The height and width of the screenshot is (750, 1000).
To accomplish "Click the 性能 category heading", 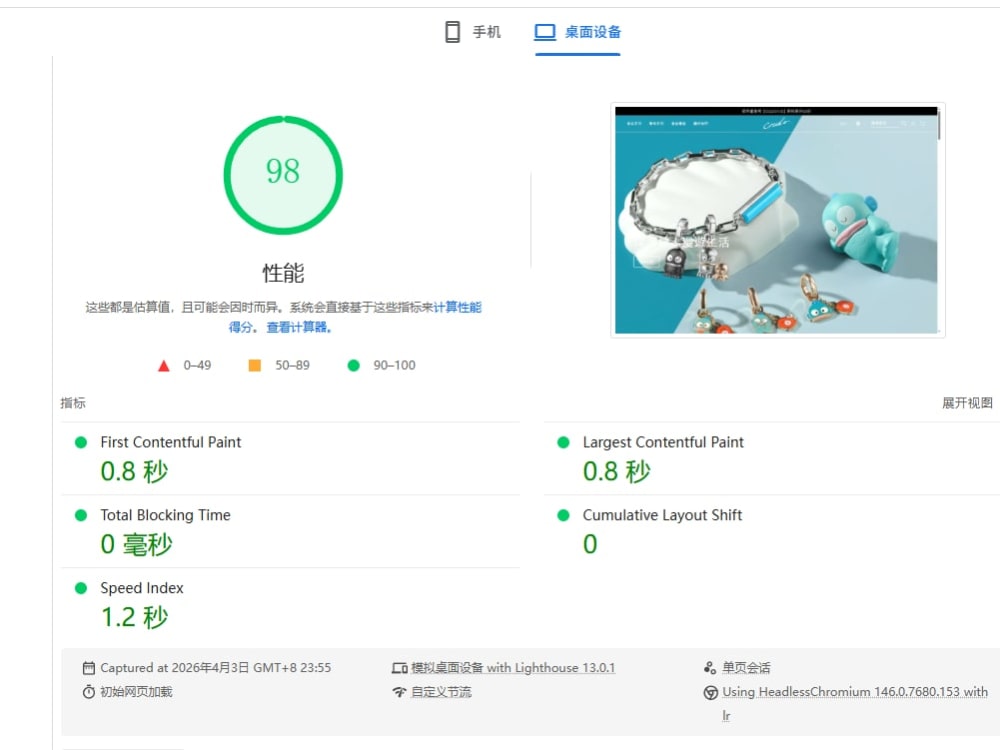I will coord(283,273).
